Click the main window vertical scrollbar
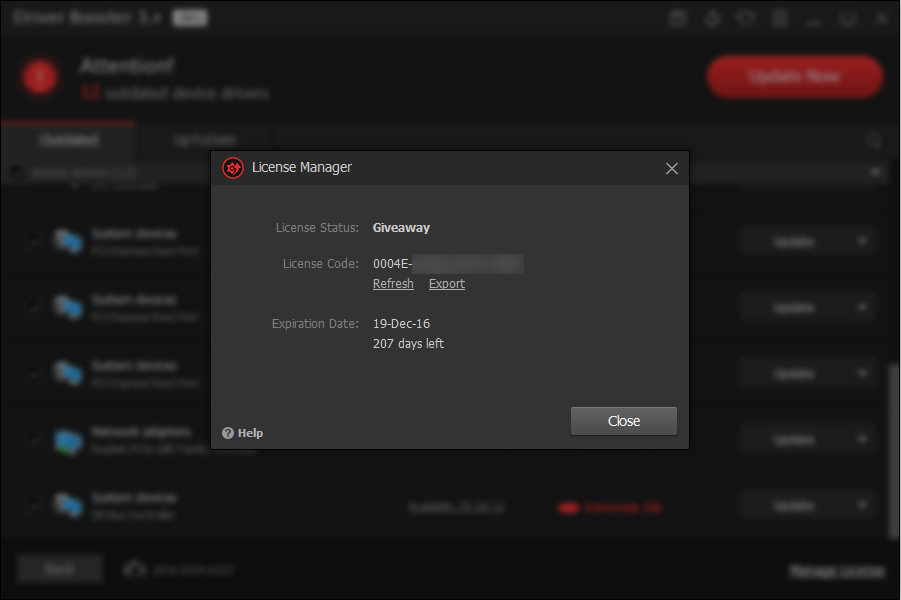The height and width of the screenshot is (600, 901). click(894, 451)
